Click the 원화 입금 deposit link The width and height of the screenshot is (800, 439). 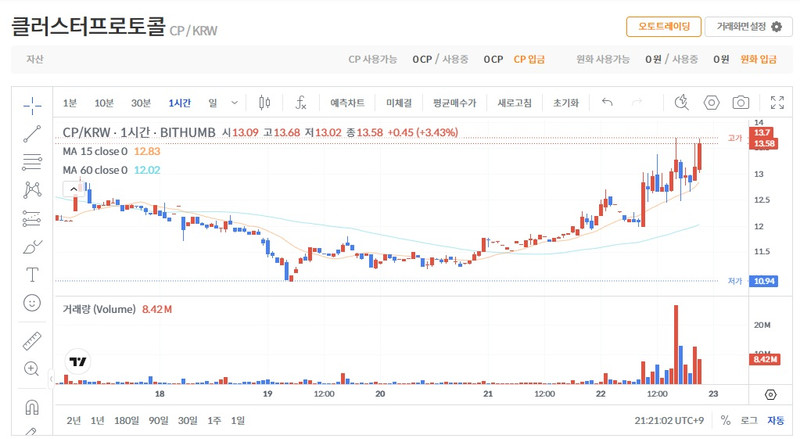coord(758,59)
